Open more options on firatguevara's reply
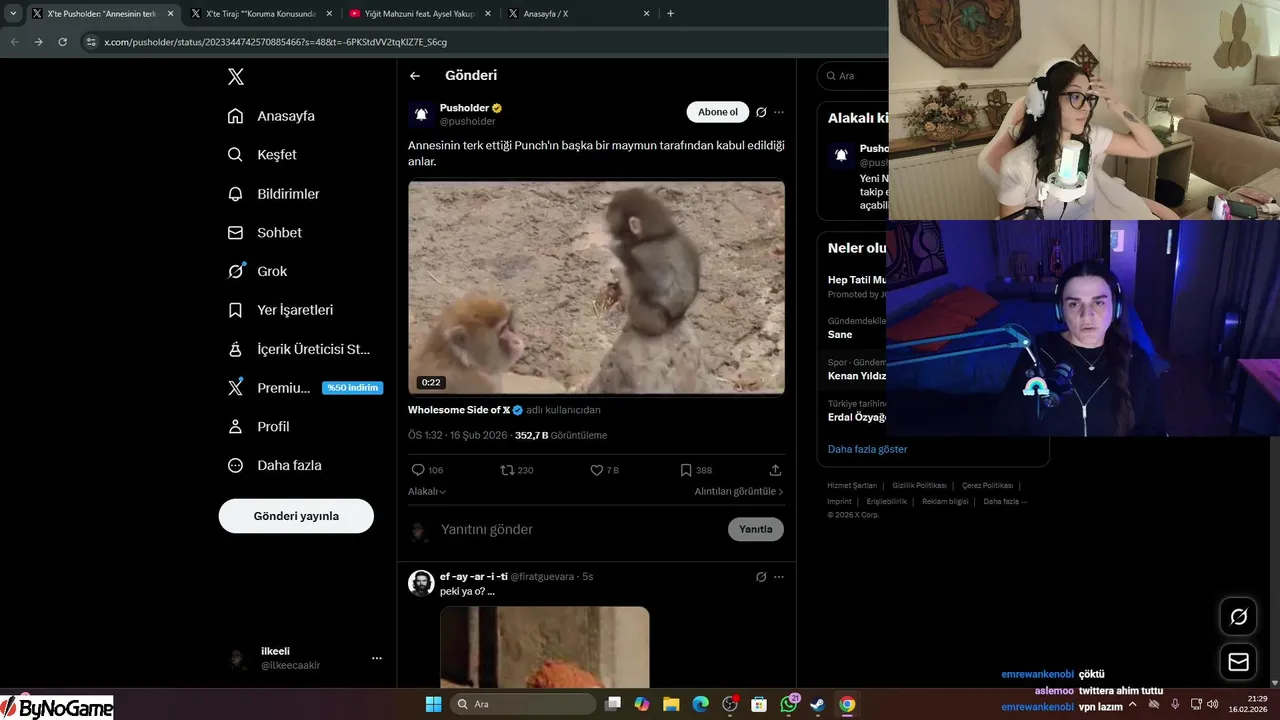Image resolution: width=1280 pixels, height=720 pixels. click(779, 577)
